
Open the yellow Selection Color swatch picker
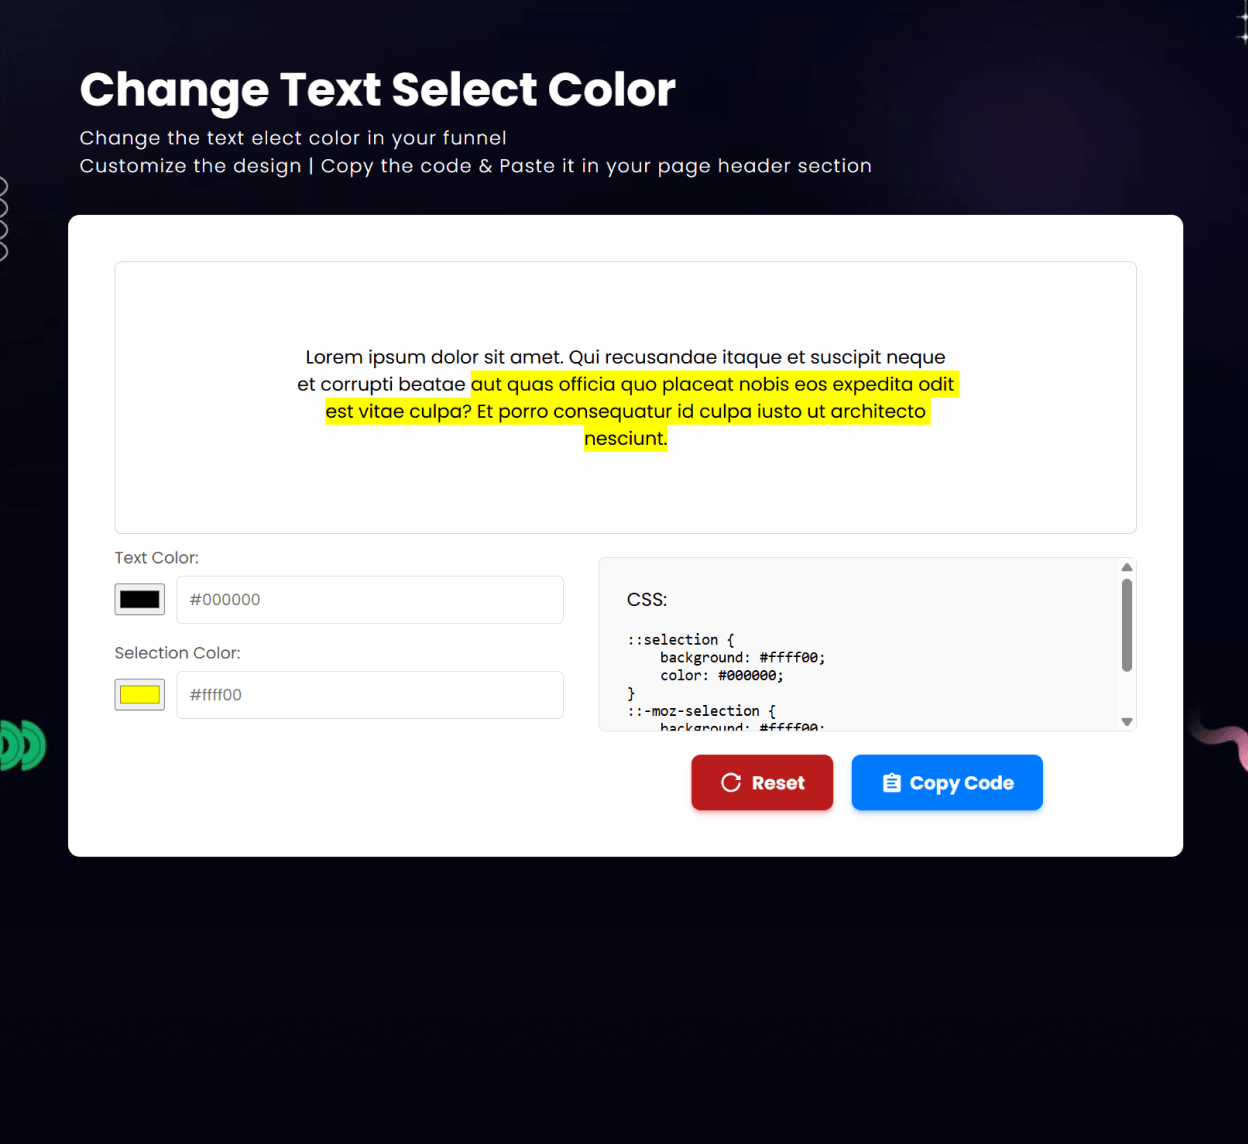point(140,695)
